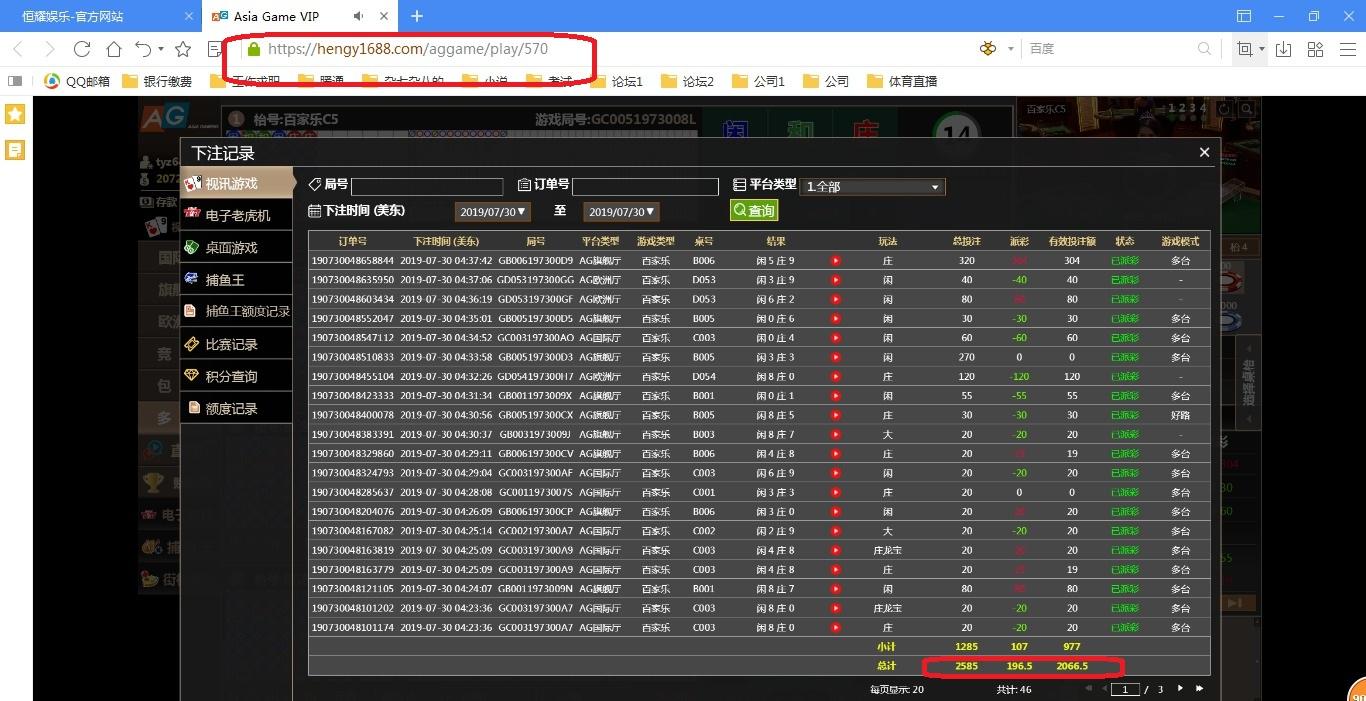
Task: Select 桌面游戏 category
Action: 237,247
